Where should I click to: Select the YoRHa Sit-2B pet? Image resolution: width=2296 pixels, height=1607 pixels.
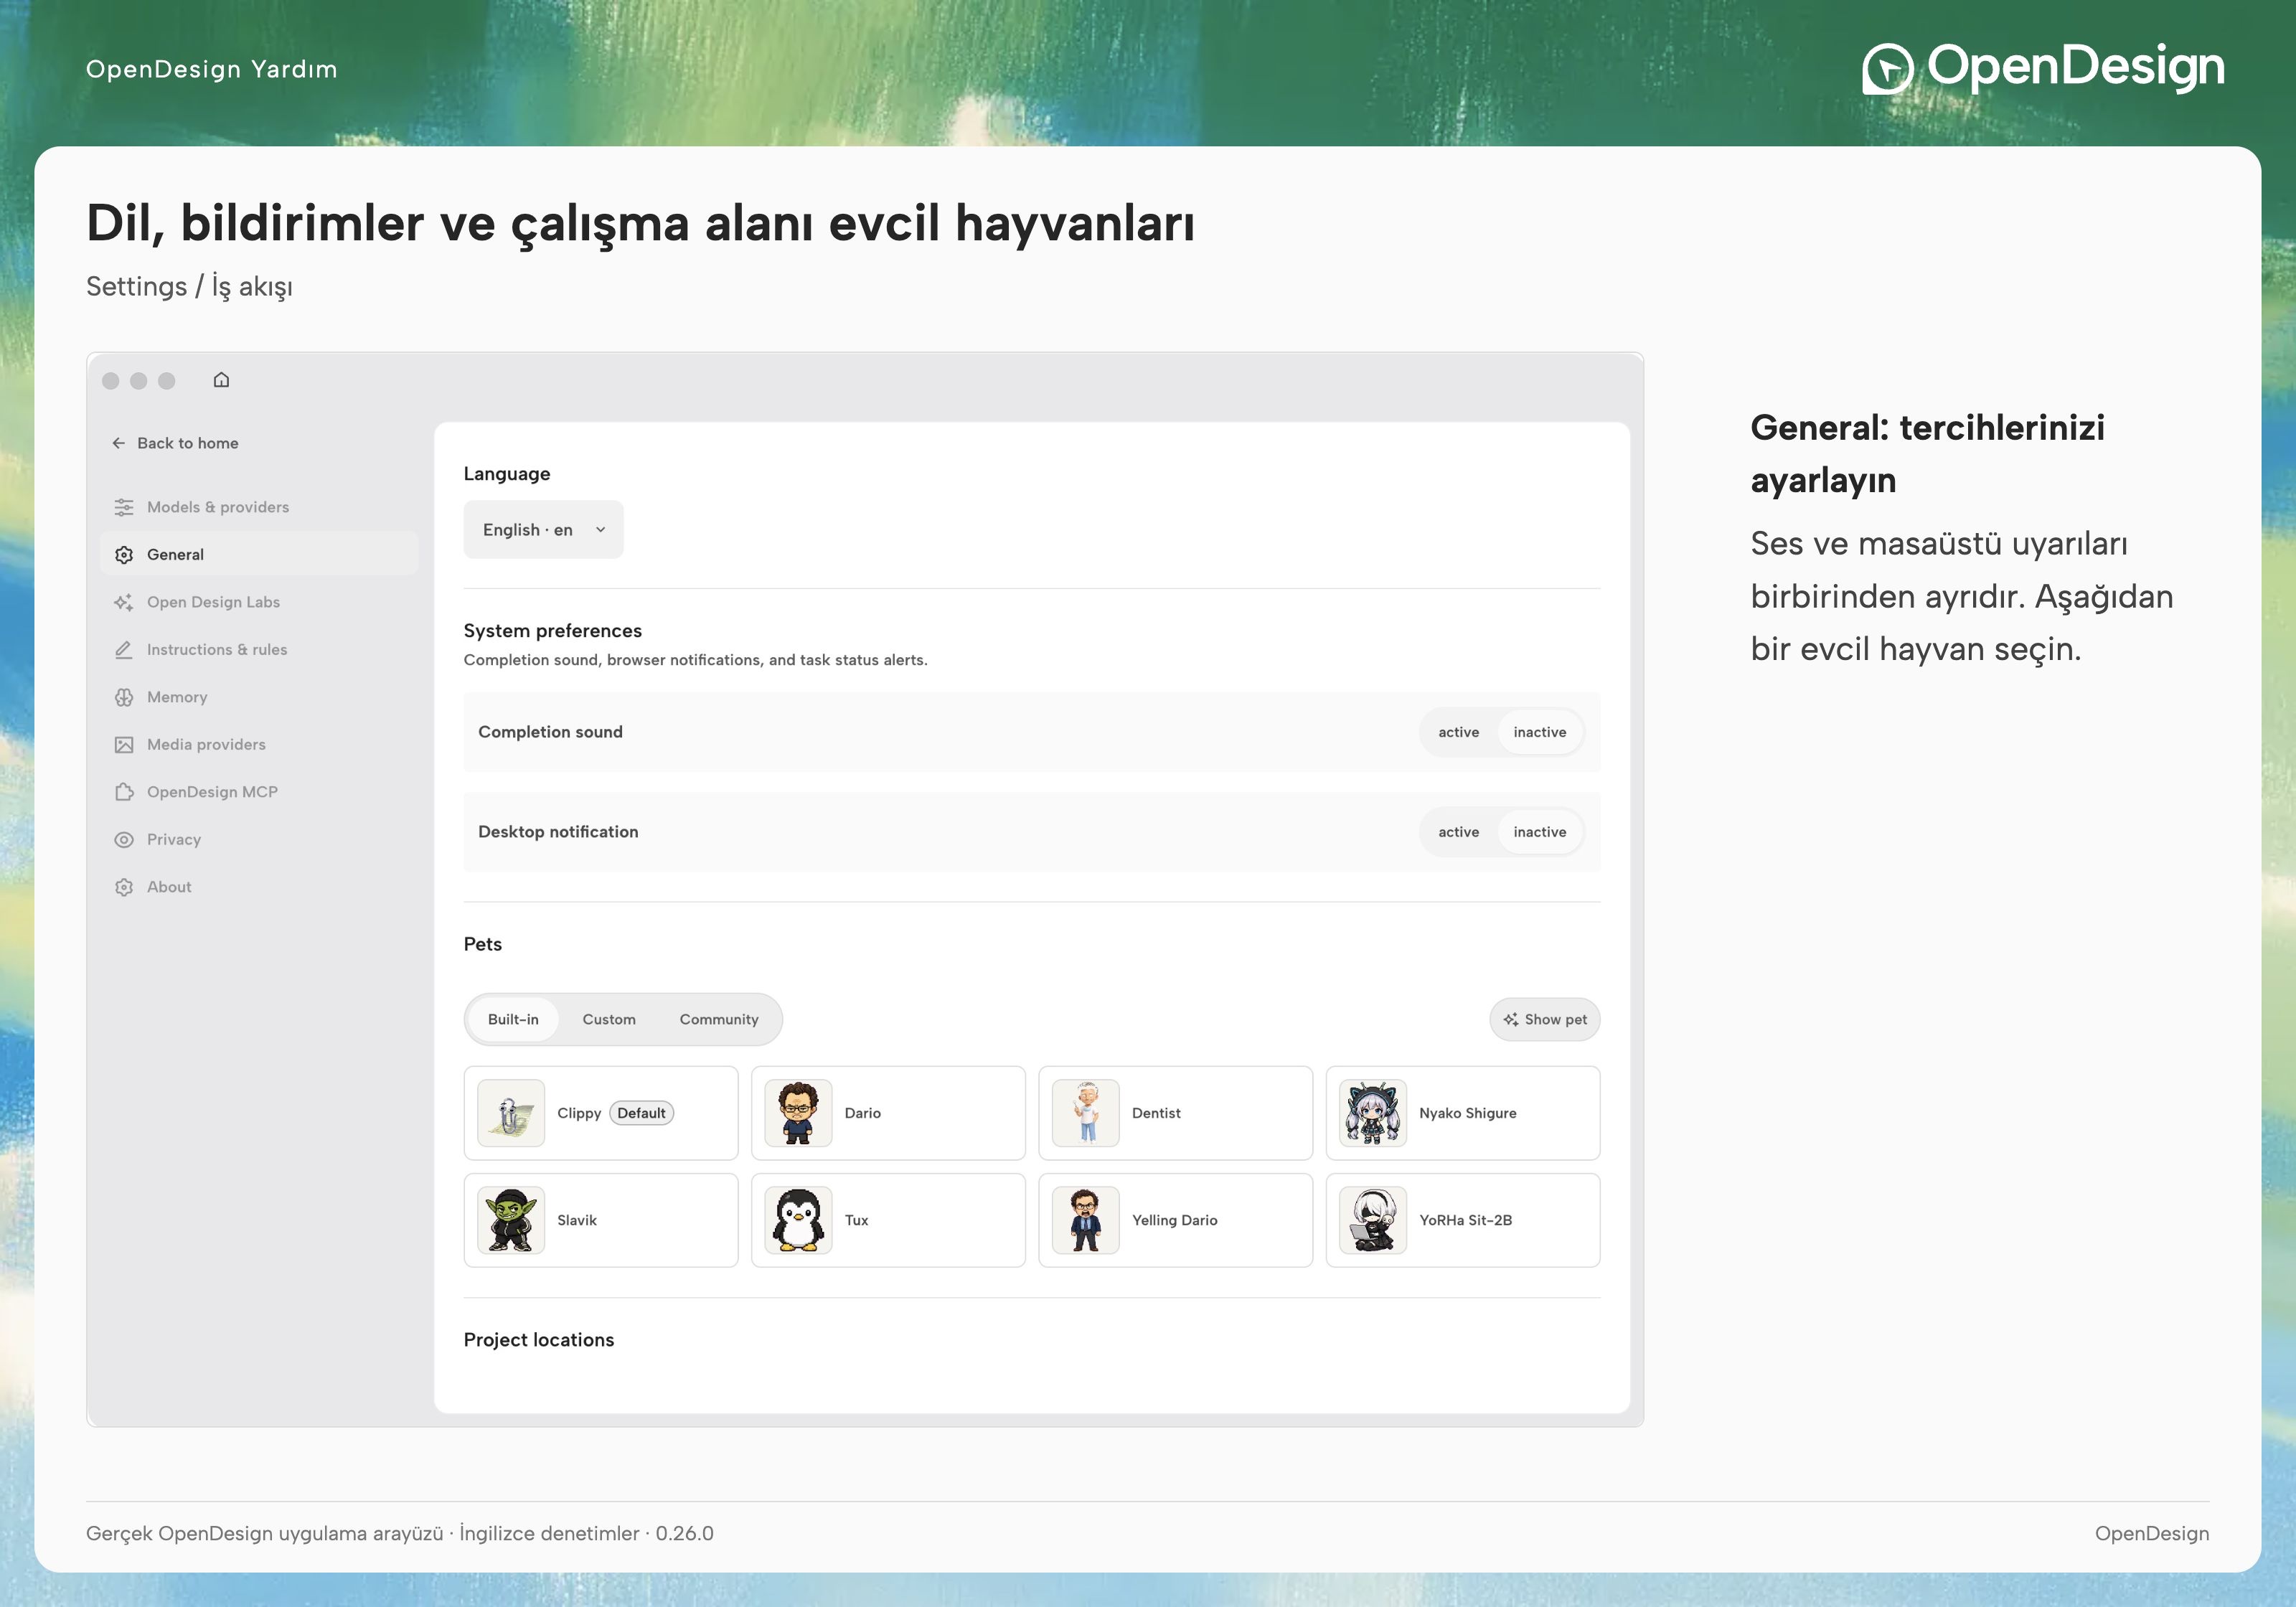click(x=1462, y=1220)
